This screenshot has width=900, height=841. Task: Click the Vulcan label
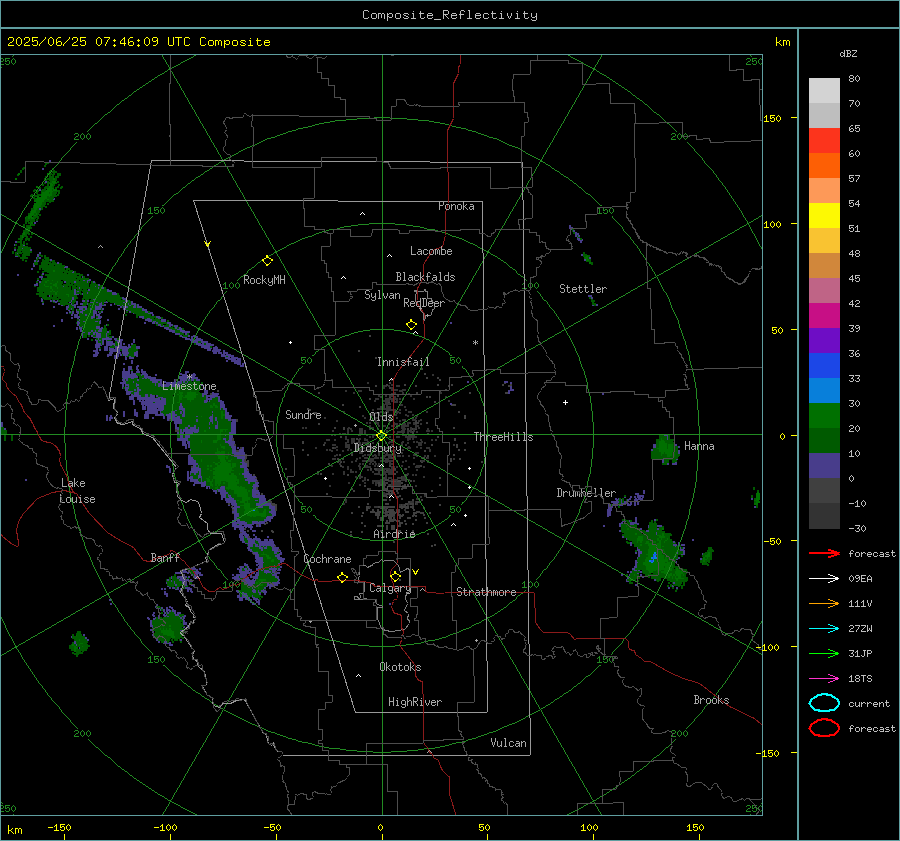coord(508,743)
